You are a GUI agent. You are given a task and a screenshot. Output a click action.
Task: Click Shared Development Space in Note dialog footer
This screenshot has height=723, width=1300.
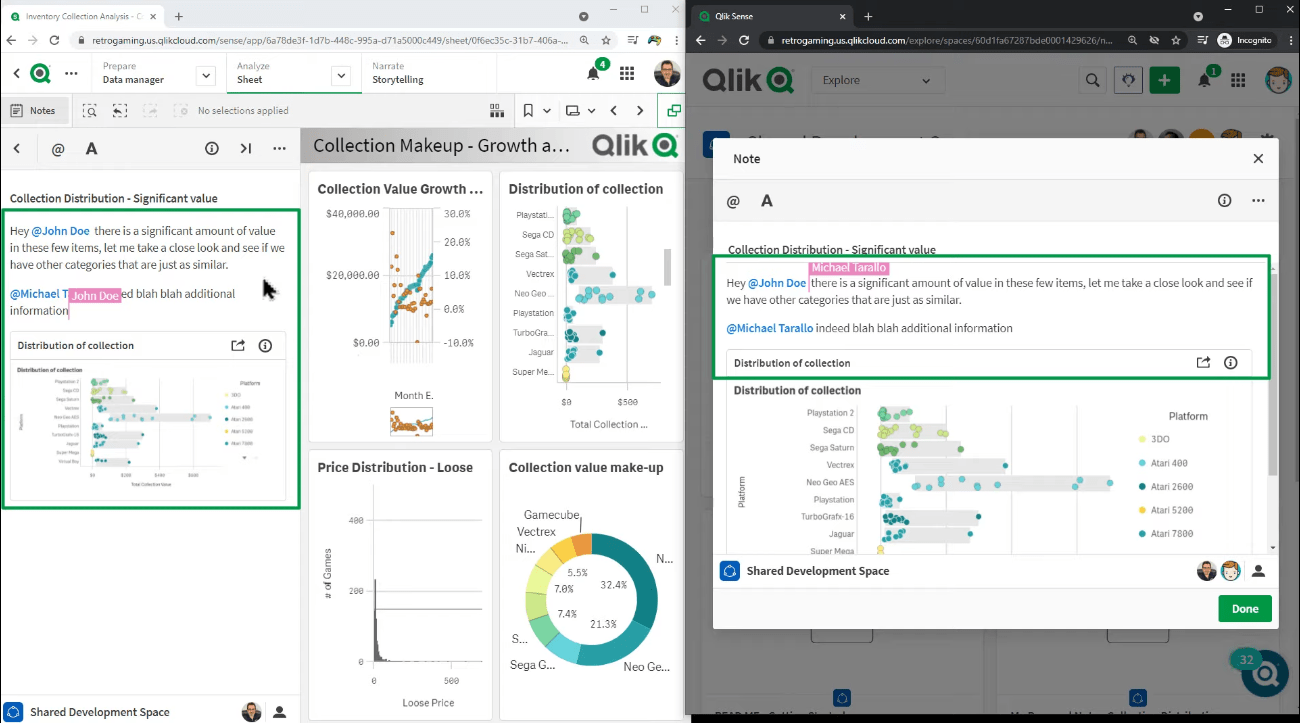click(x=817, y=571)
